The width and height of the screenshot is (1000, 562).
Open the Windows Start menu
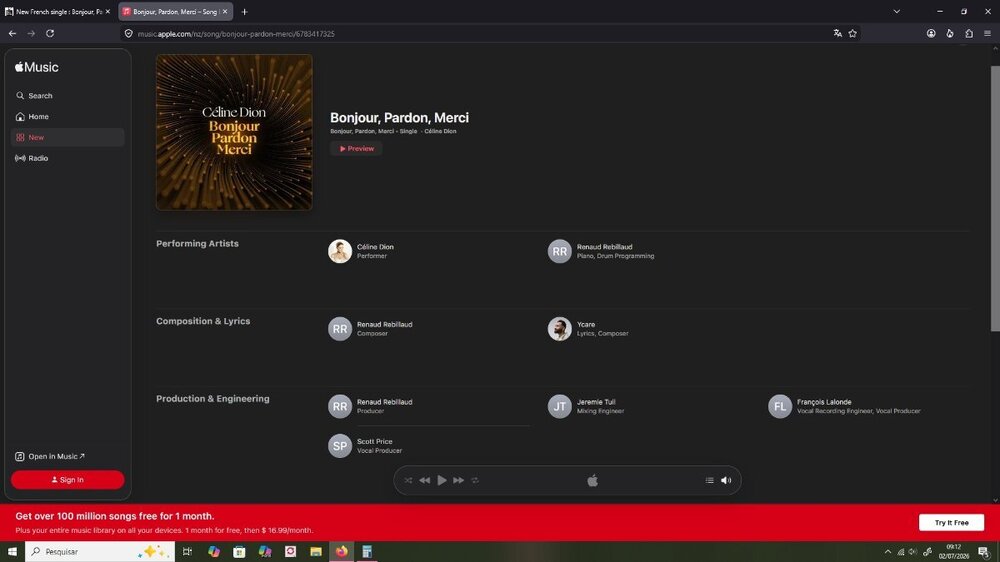[x=12, y=551]
